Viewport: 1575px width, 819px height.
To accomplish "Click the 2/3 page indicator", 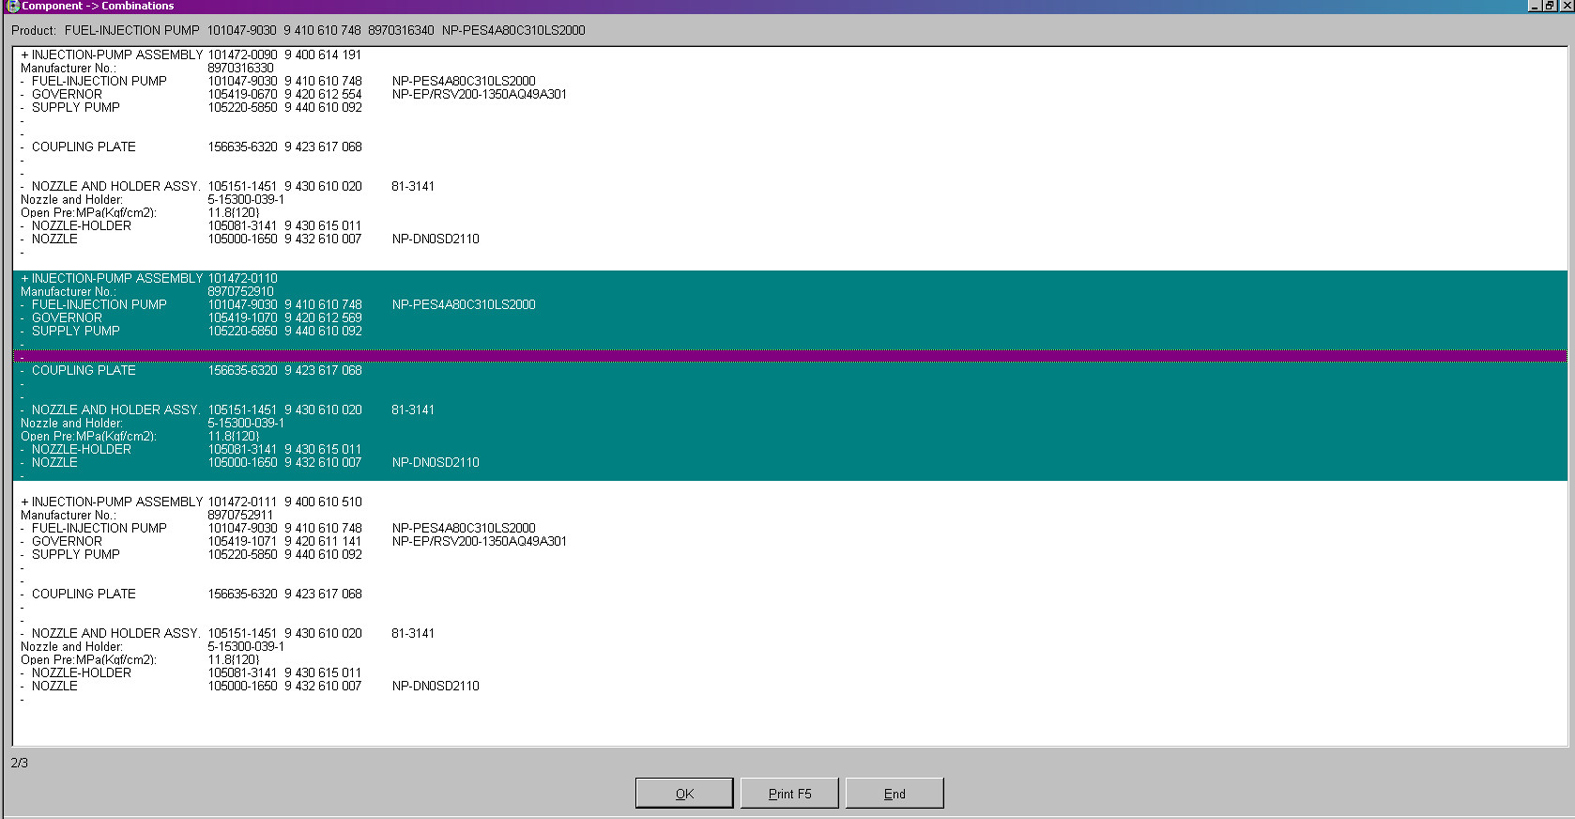I will pos(20,763).
